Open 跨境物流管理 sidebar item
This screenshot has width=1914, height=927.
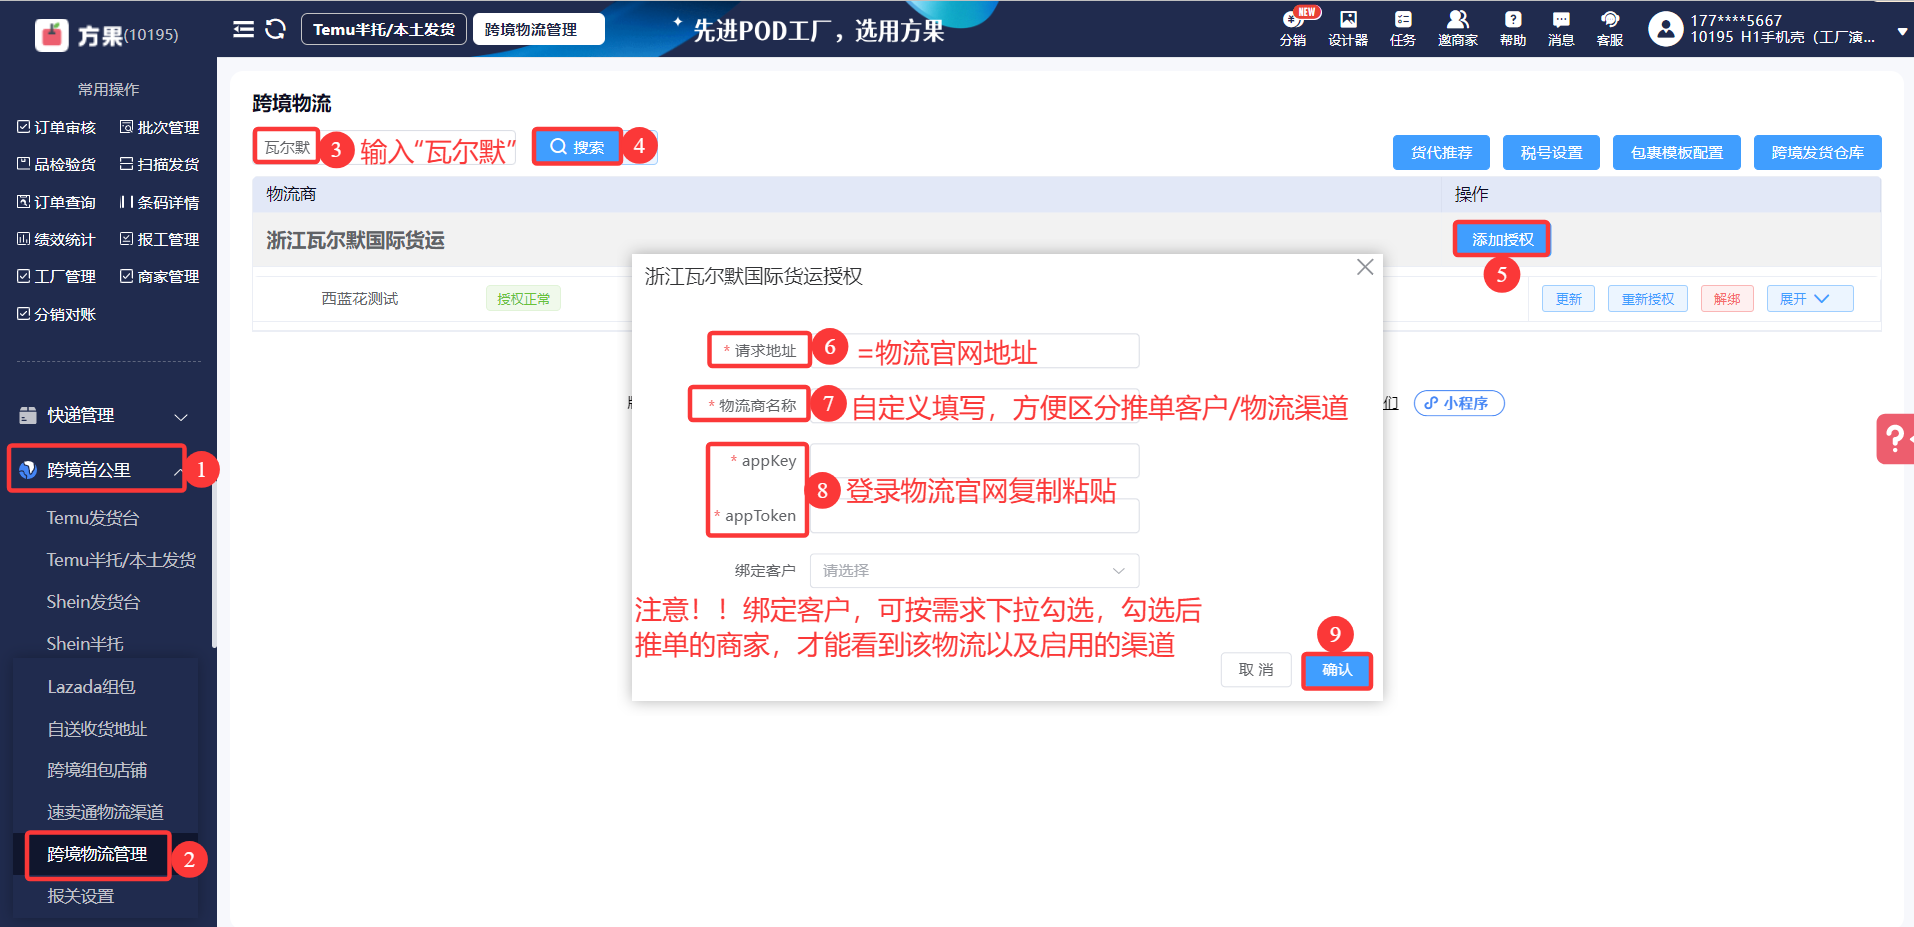click(97, 854)
